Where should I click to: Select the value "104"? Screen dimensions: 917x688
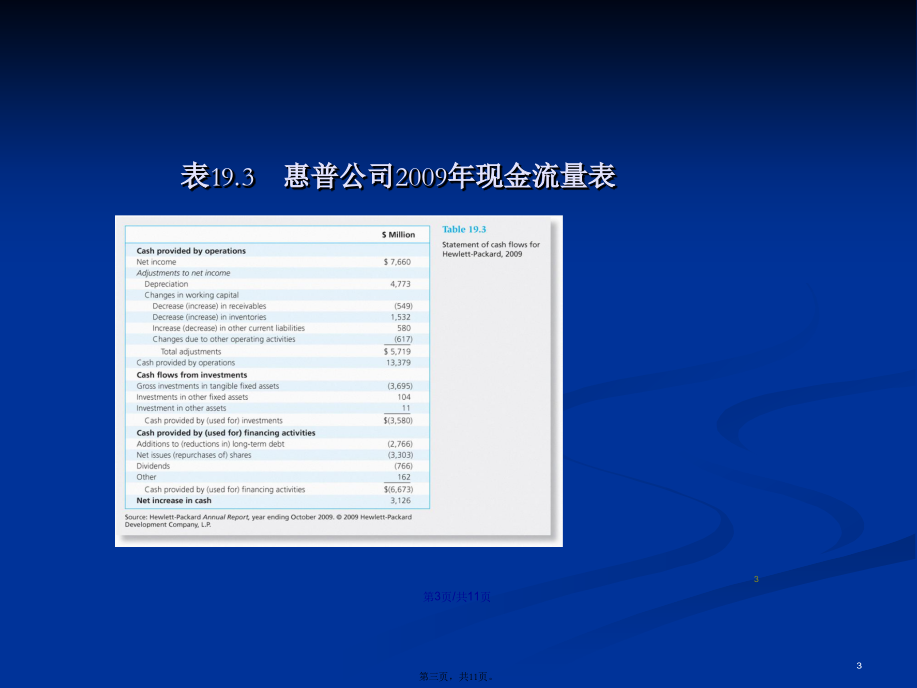404,398
